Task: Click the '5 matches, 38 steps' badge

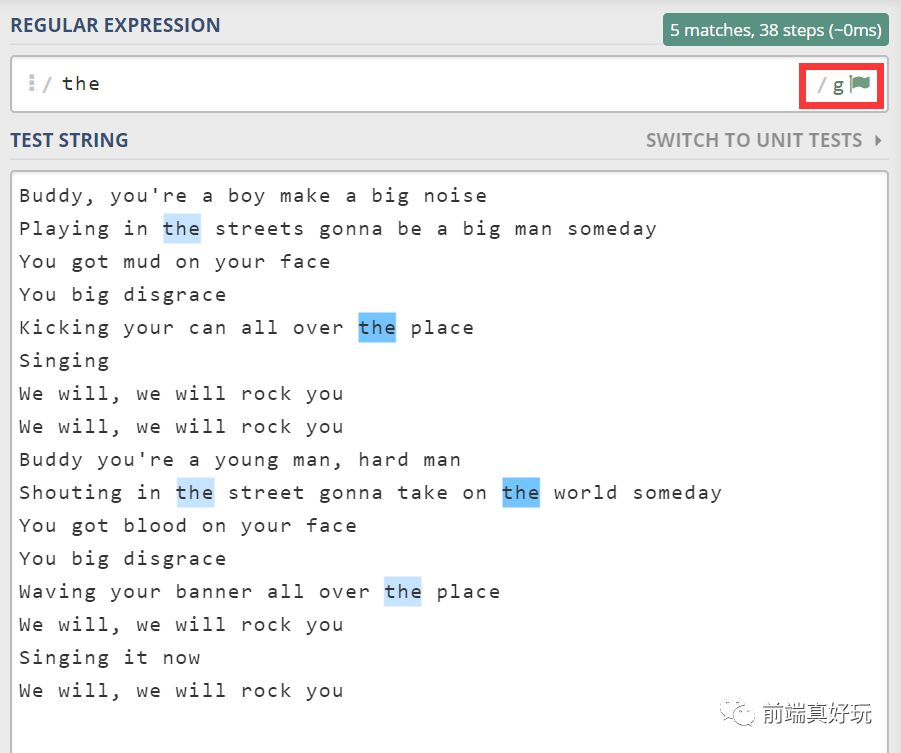Action: click(776, 30)
